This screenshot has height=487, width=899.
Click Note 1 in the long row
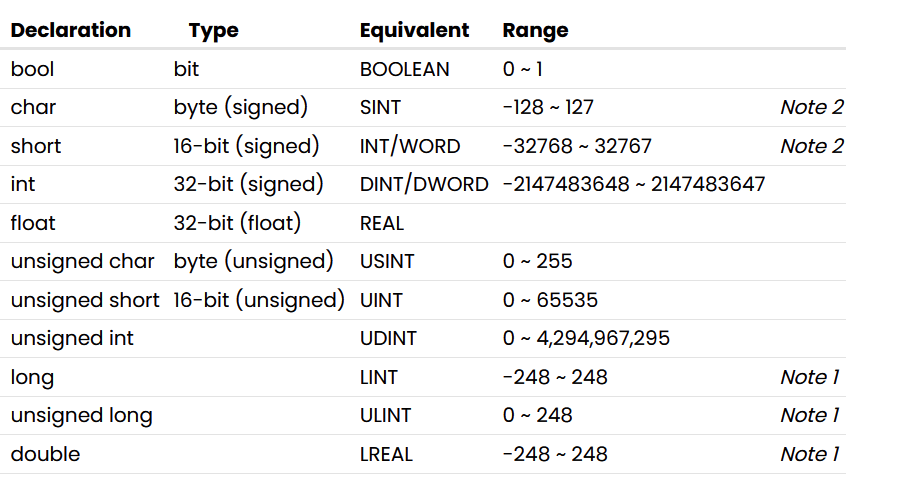809,377
